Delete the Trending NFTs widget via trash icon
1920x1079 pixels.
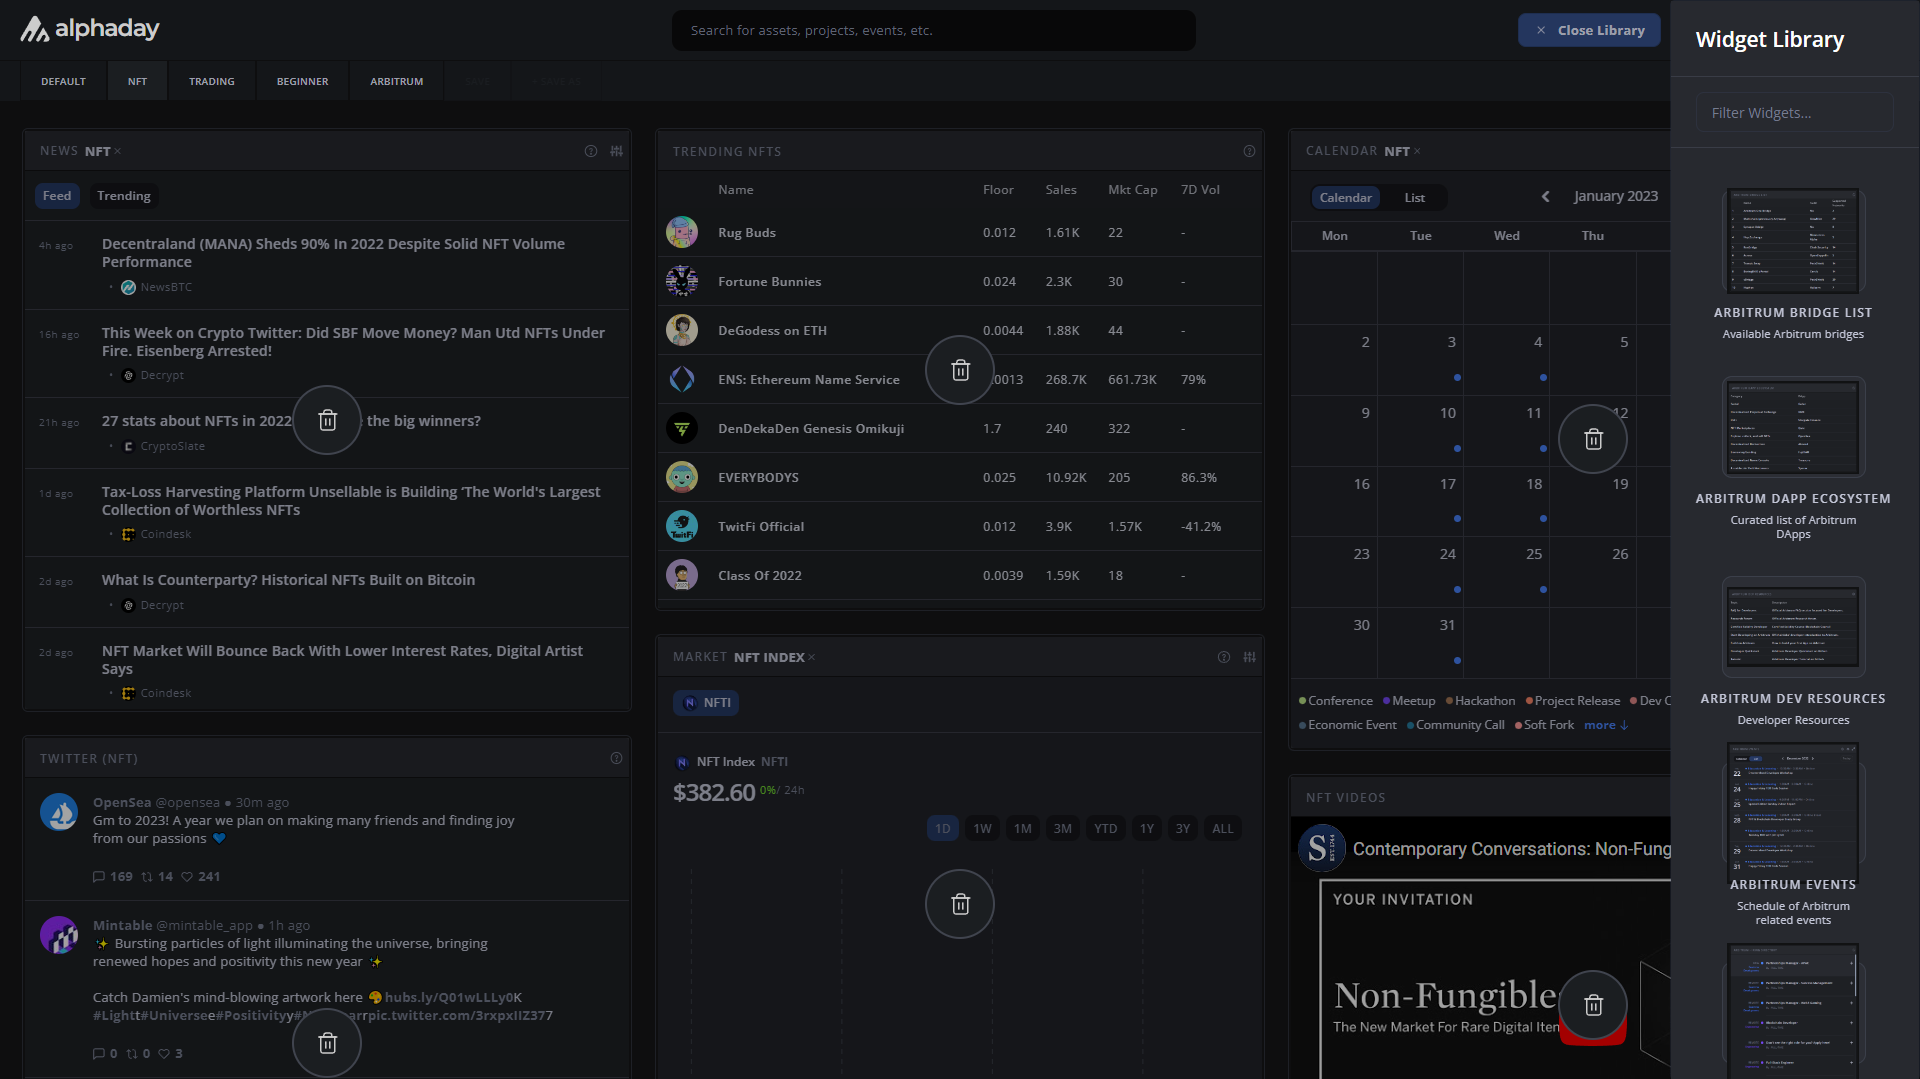click(x=959, y=370)
